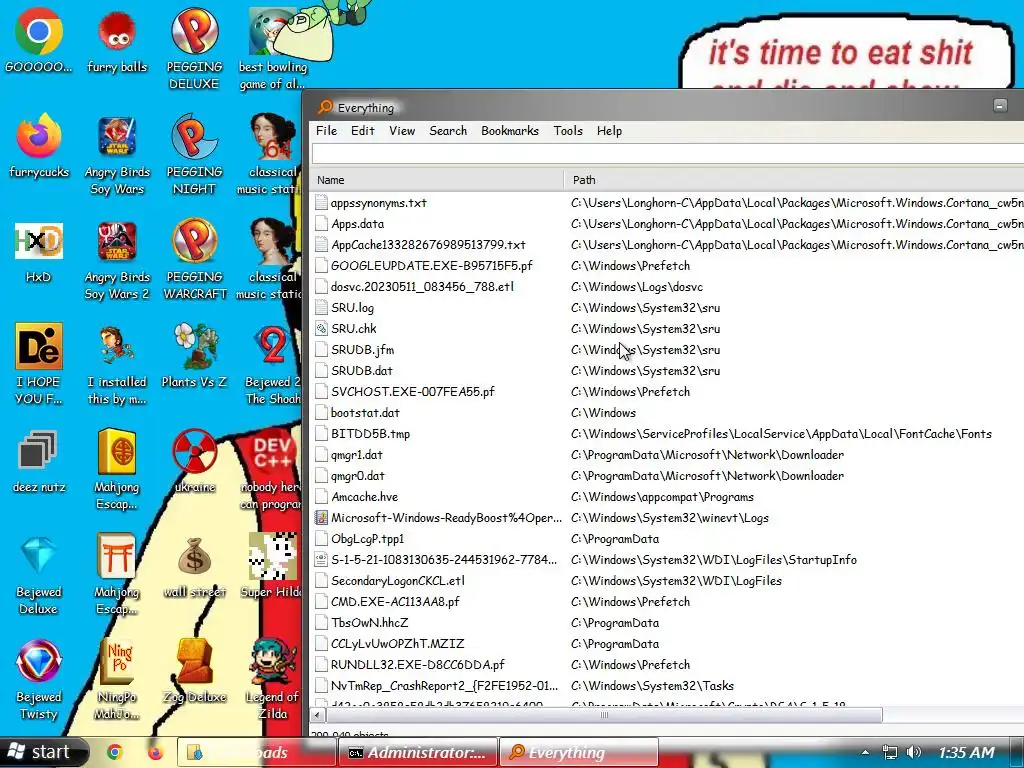This screenshot has width=1024, height=768.
Task: Select the CMD.EXE-AC113AA8.pf file row
Action: (667, 601)
